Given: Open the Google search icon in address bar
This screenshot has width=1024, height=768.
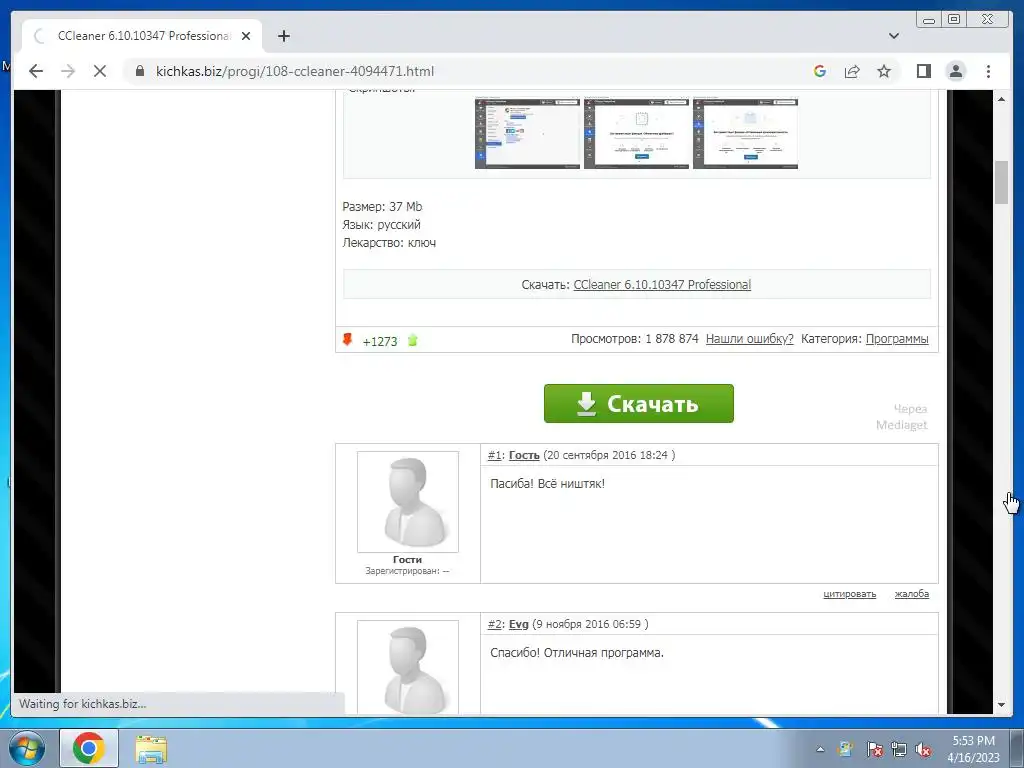Looking at the screenshot, I should point(820,71).
